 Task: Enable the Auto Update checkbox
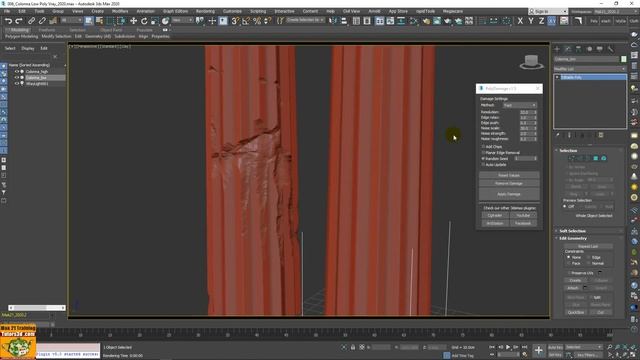point(483,164)
